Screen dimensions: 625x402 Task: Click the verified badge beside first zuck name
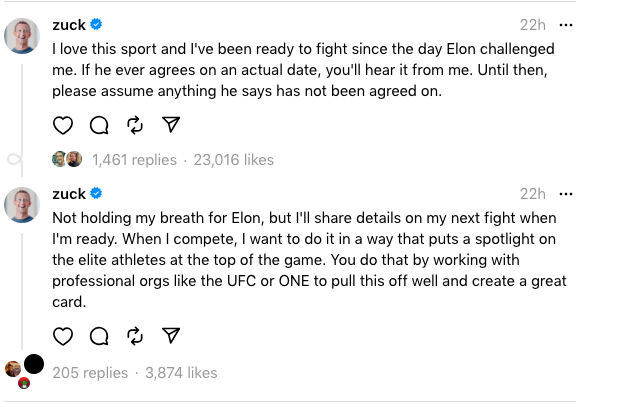pyautogui.click(x=97, y=24)
